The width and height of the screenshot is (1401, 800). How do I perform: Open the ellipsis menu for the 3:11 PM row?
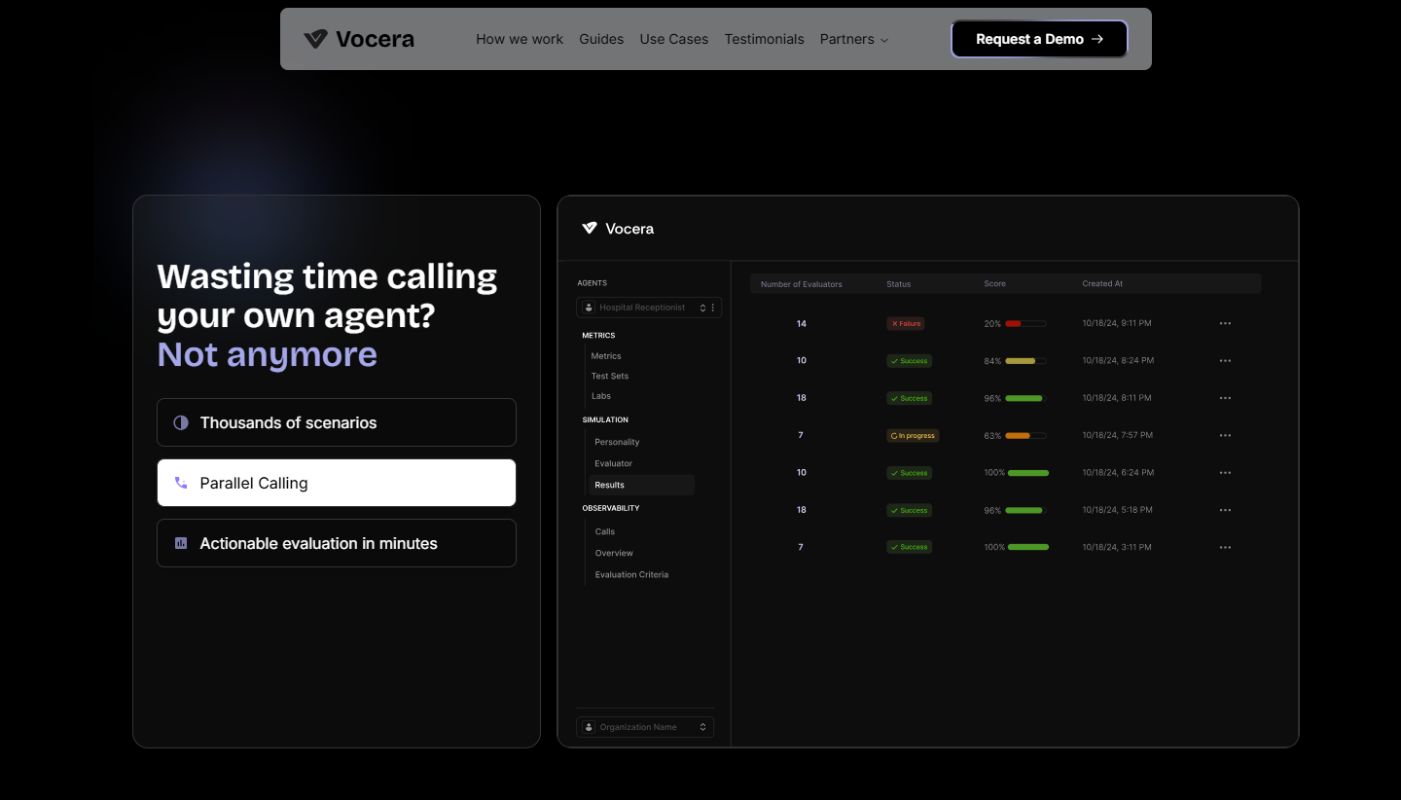pyautogui.click(x=1225, y=548)
